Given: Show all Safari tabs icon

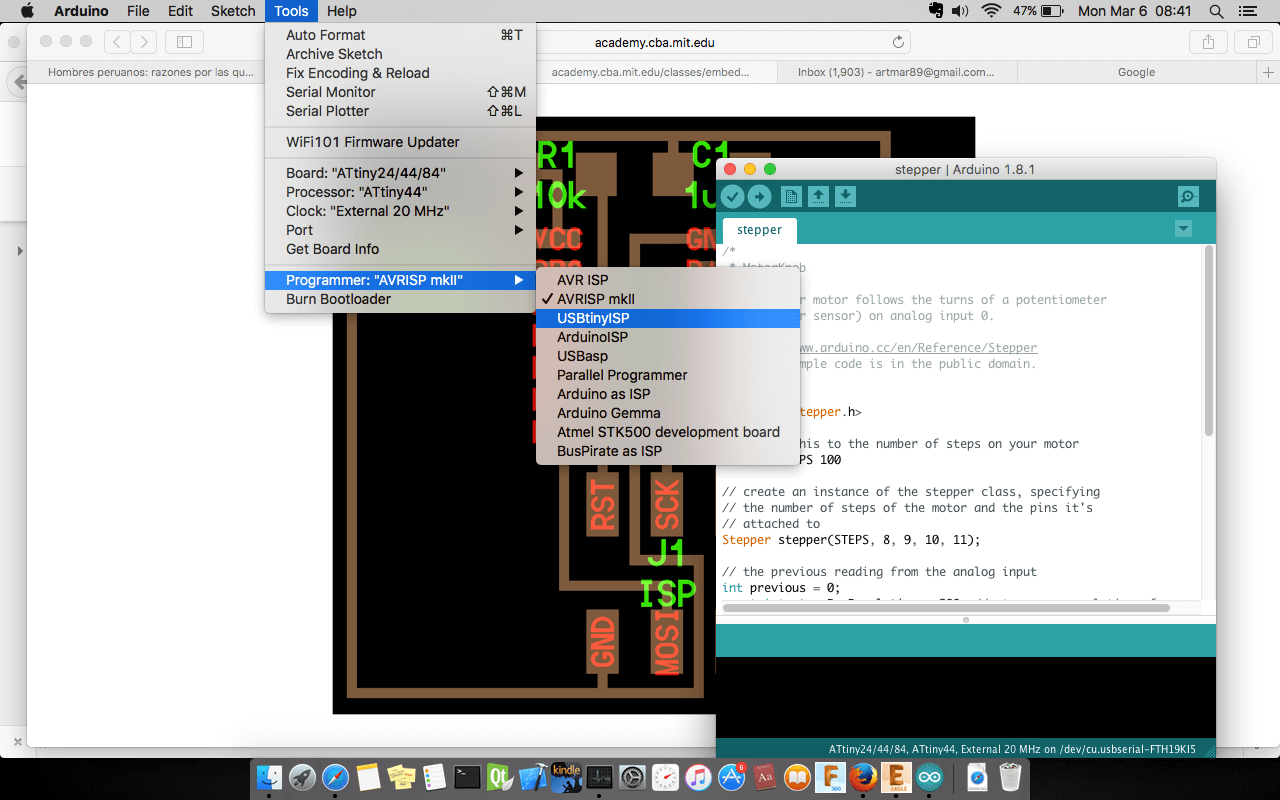Looking at the screenshot, I should pos(1252,42).
